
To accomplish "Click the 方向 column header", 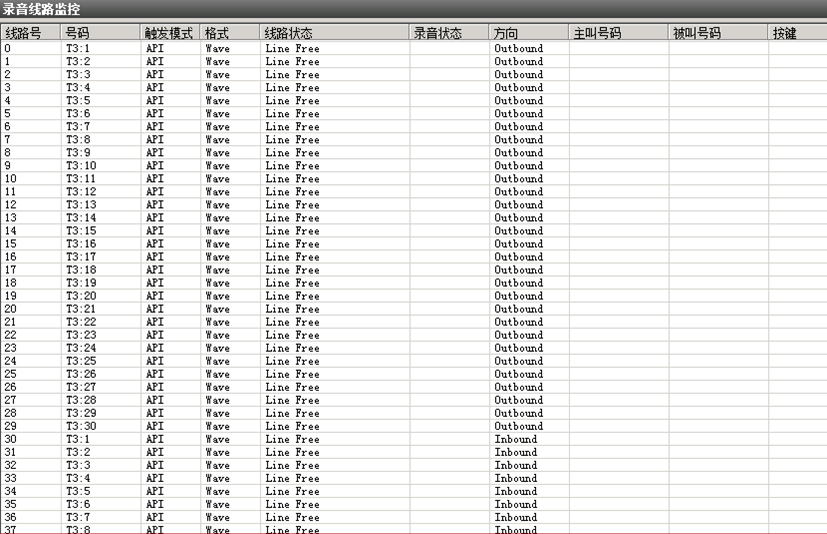I will click(528, 33).
